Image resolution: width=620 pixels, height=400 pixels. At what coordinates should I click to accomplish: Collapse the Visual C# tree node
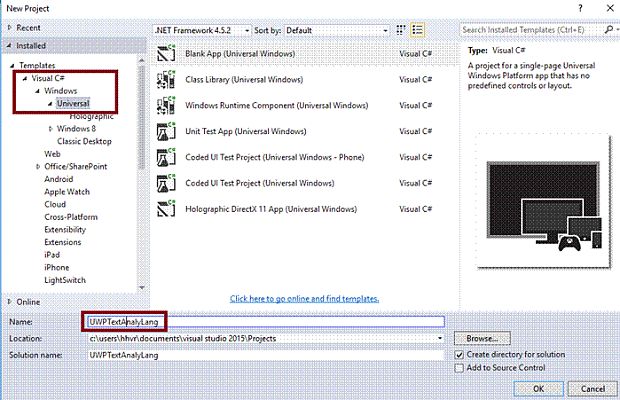pos(25,78)
